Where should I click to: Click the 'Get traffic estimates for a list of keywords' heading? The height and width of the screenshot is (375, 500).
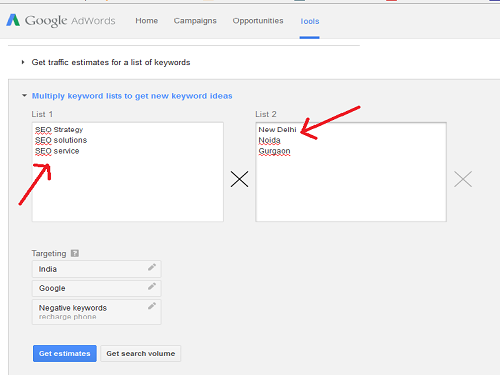(111, 62)
